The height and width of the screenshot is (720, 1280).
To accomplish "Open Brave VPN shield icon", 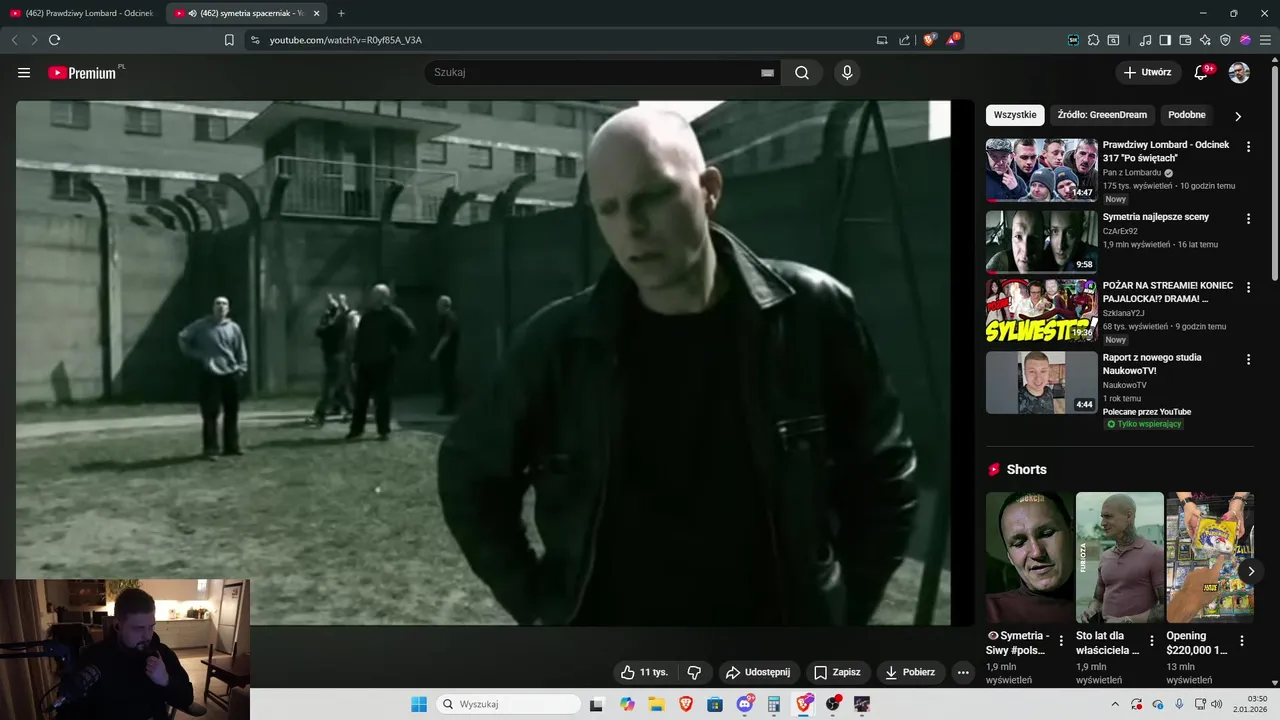I will [1225, 40].
